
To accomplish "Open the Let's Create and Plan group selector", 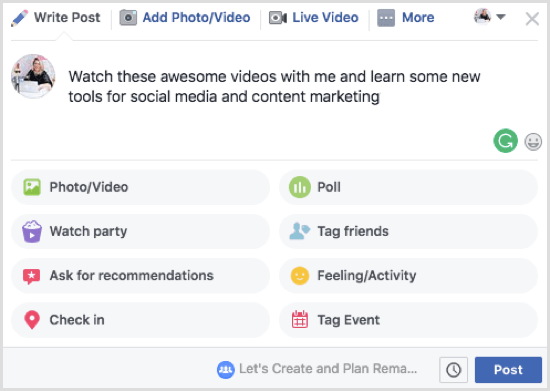I will pos(317,369).
